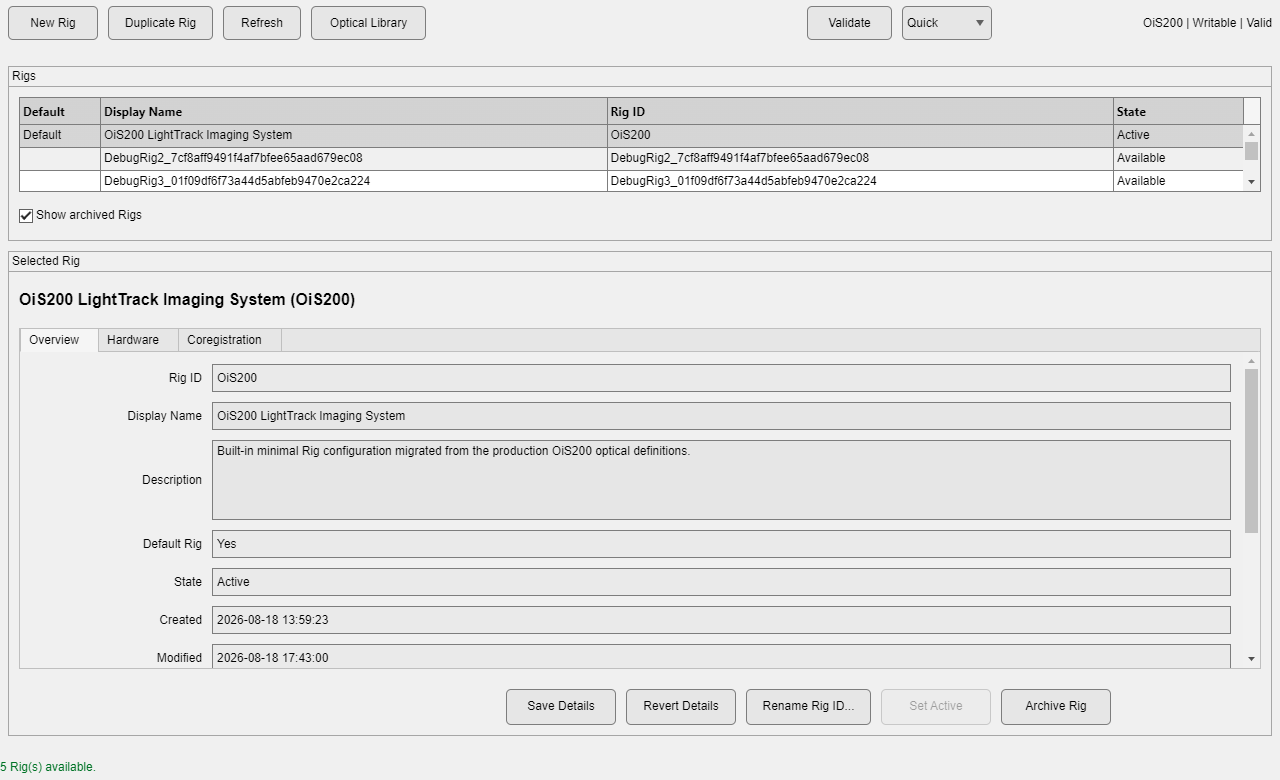Click the Rig ID input field
Viewport: 1280px width, 780px height.
[x=721, y=378]
